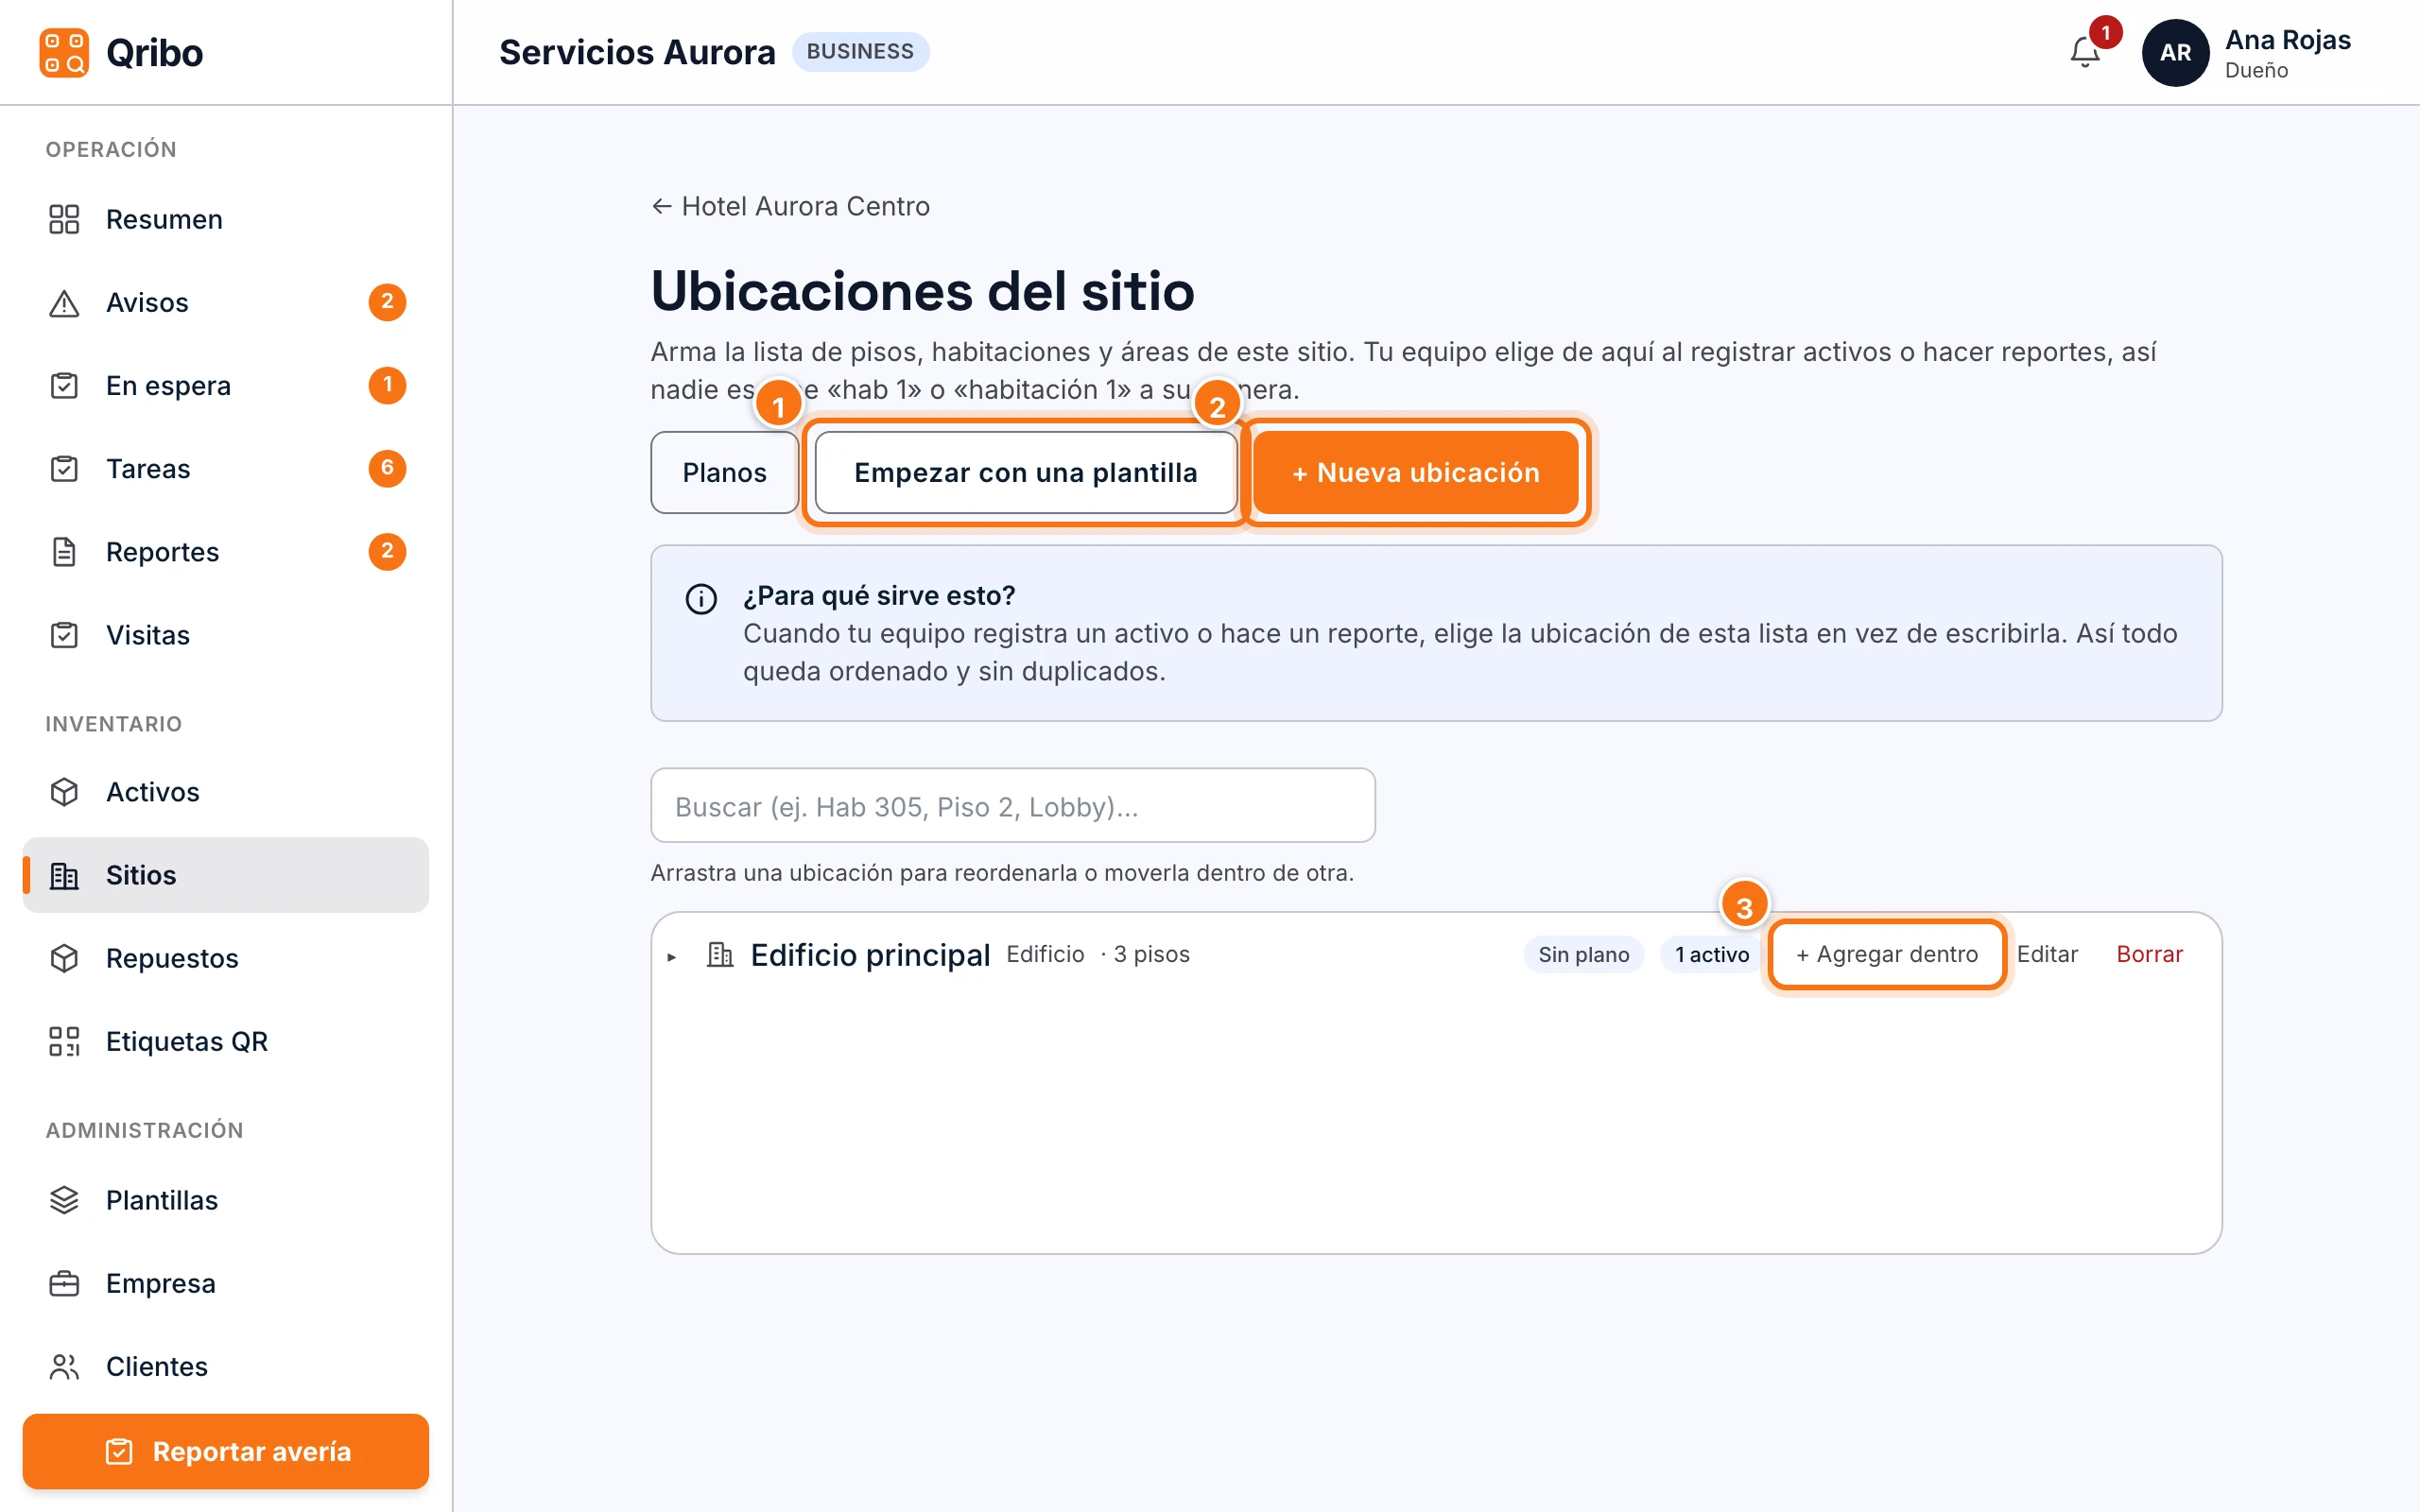Open the AR user avatar

click(2175, 52)
